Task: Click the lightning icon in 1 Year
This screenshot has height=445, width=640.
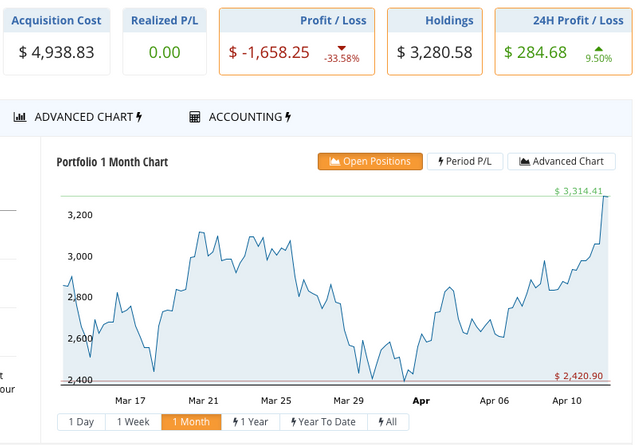Action: coord(236,422)
